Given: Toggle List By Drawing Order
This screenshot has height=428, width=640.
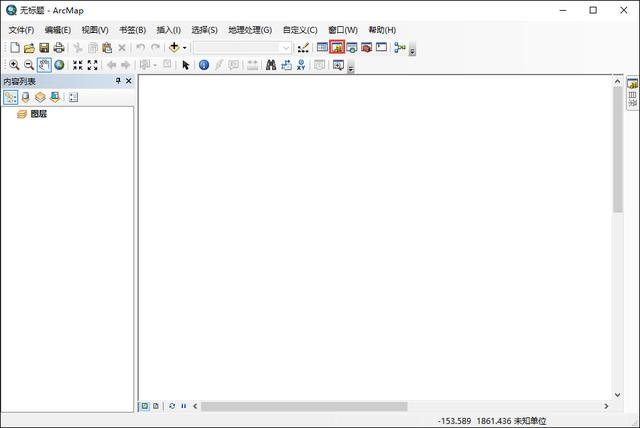Looking at the screenshot, I should (x=11, y=97).
